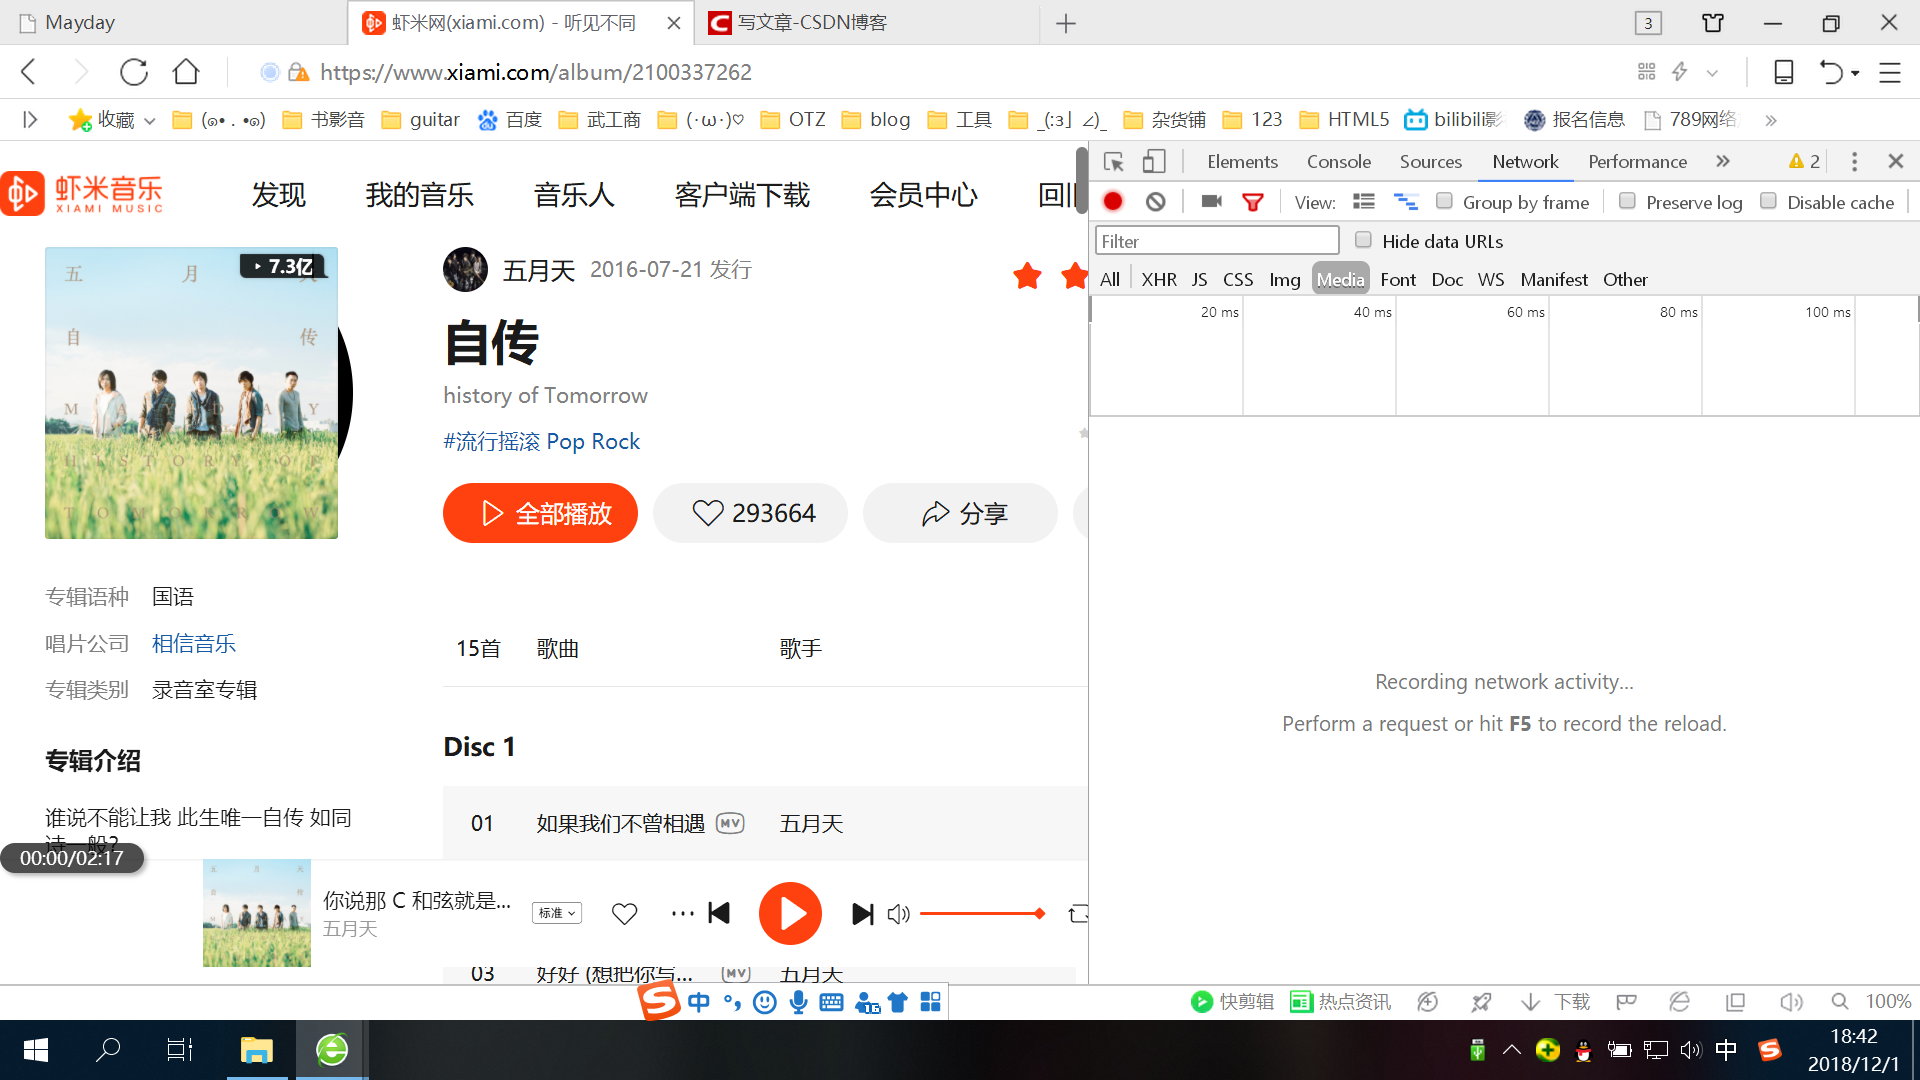The width and height of the screenshot is (1920, 1080).
Task: Toggle the device toolbar icon in DevTools
Action: (1154, 162)
